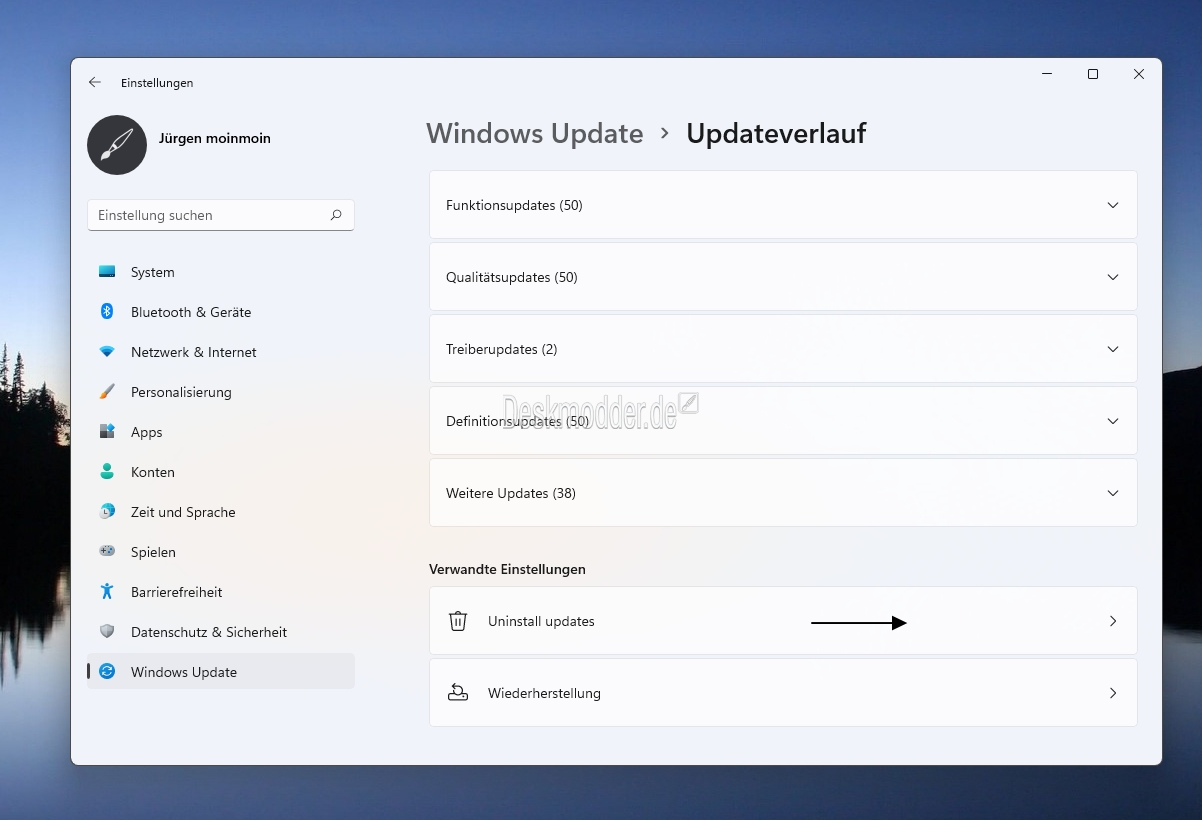Select Netzwerk & Internet in sidebar
Viewport: 1202px width, 820px height.
pyautogui.click(x=221, y=352)
